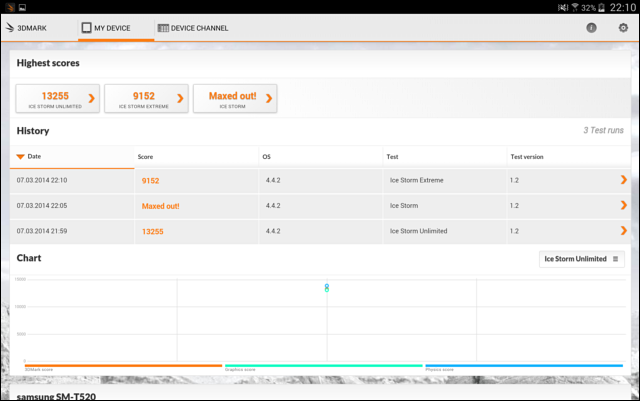Click the clock showing 22:10
The height and width of the screenshot is (401, 640).
click(622, 7)
